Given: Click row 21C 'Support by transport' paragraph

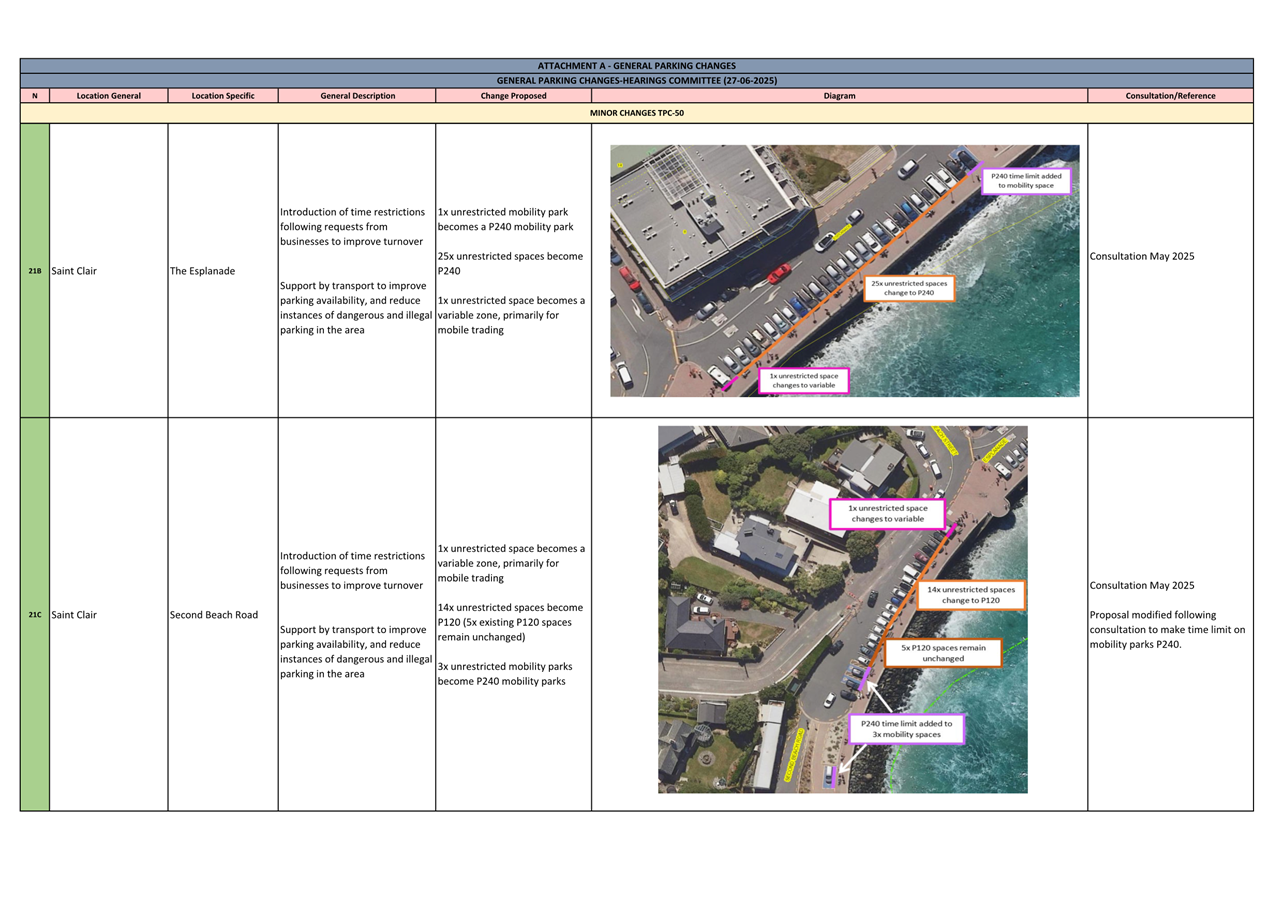Looking at the screenshot, I should [x=356, y=652].
